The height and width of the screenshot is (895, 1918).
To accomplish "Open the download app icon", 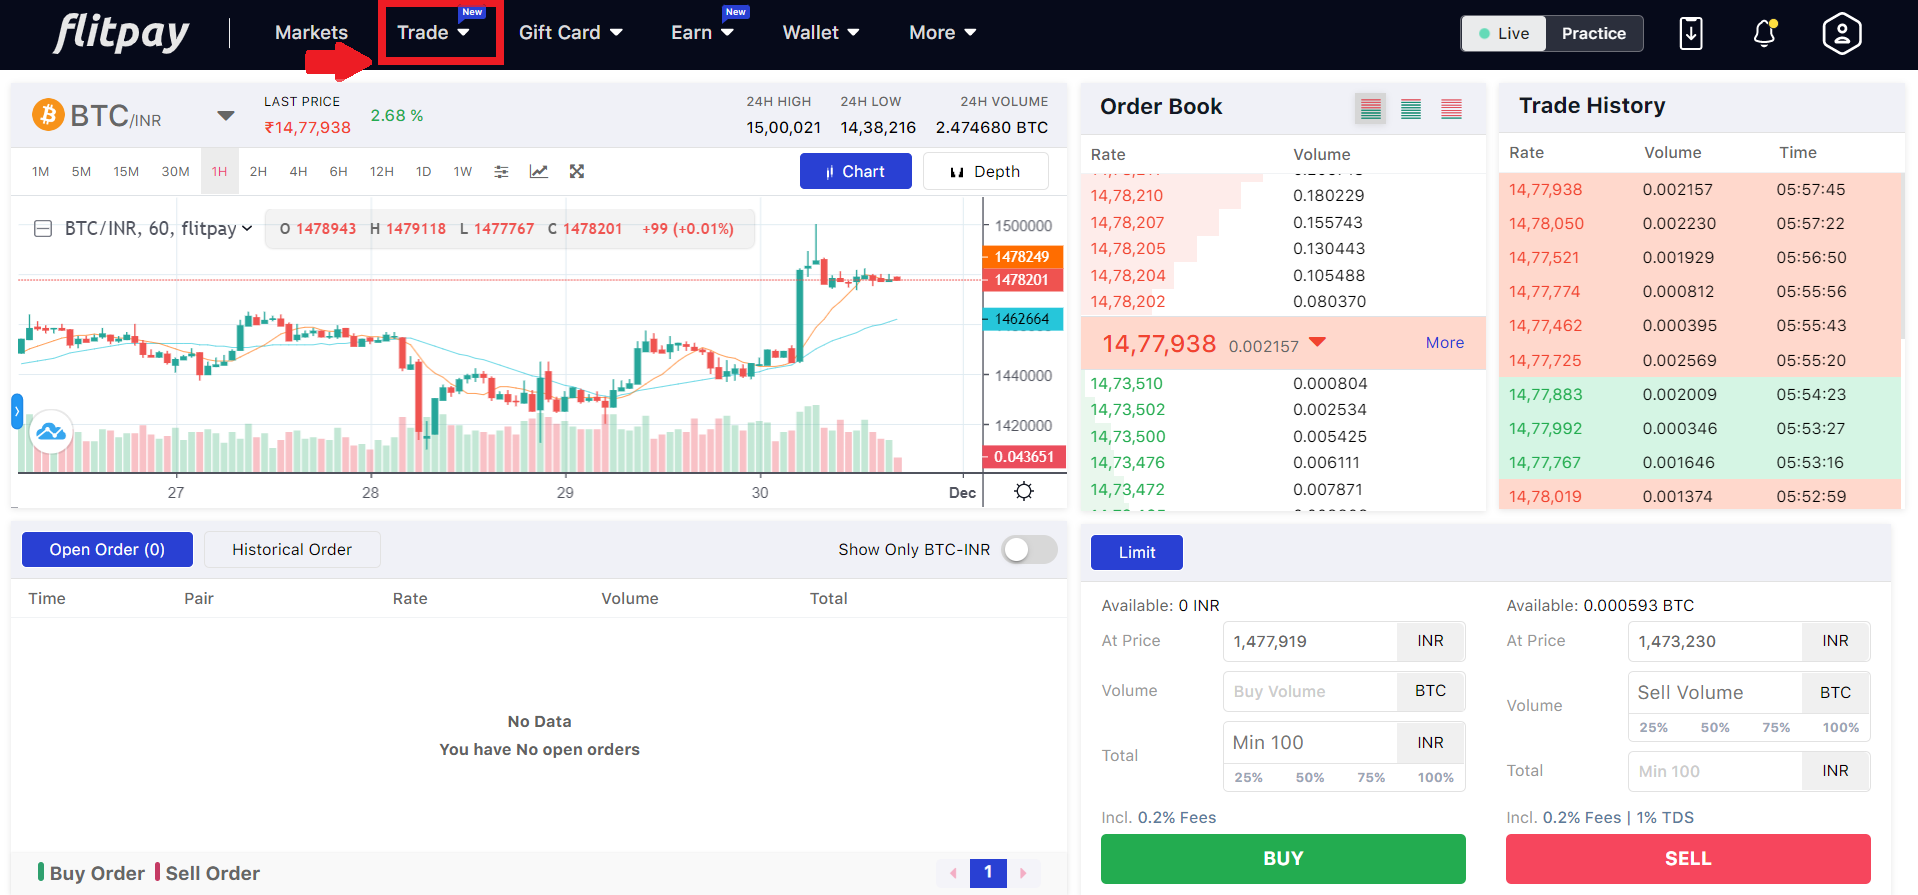I will coord(1691,33).
